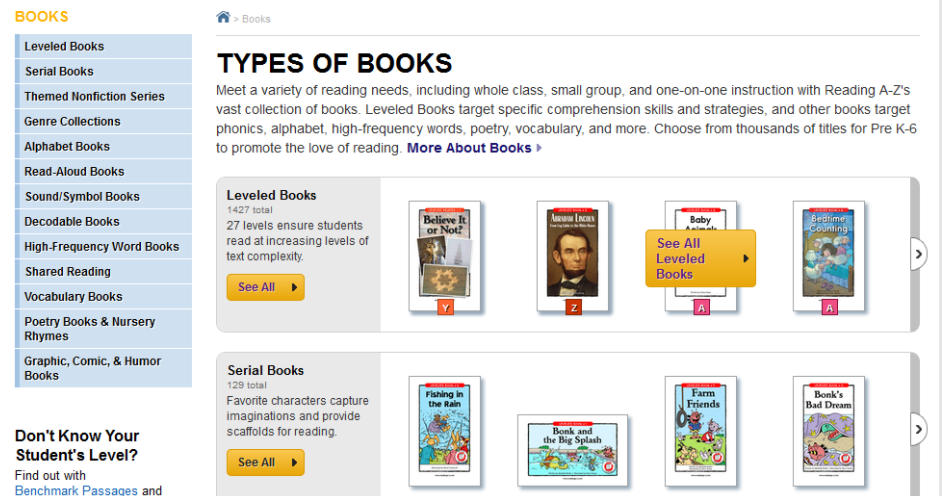
Task: Open Themed Nonfiction Series sidebar item
Action: pos(94,97)
